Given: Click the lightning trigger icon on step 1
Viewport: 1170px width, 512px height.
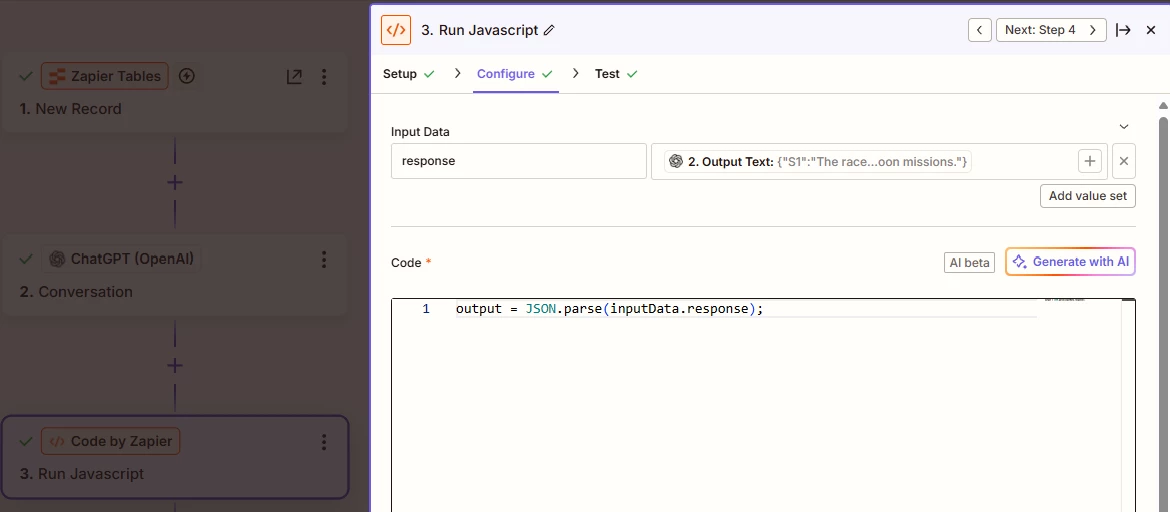Looking at the screenshot, I should [x=188, y=76].
